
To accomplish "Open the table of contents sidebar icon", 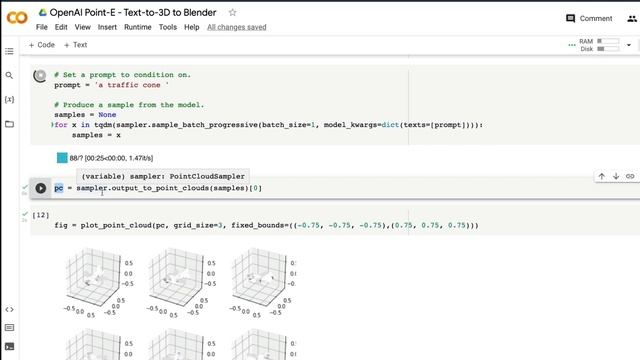I will (9, 51).
